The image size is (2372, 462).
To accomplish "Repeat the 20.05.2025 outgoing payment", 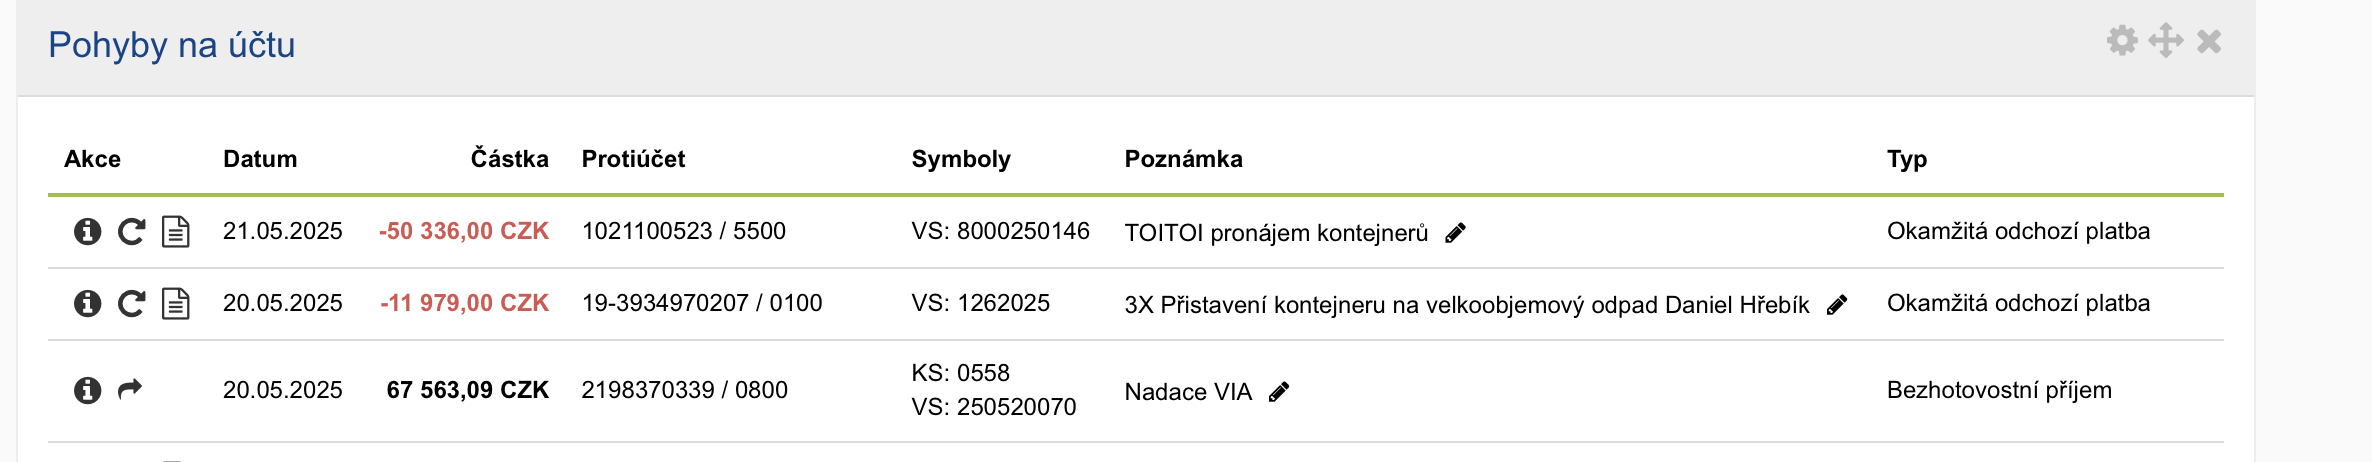I will (132, 304).
